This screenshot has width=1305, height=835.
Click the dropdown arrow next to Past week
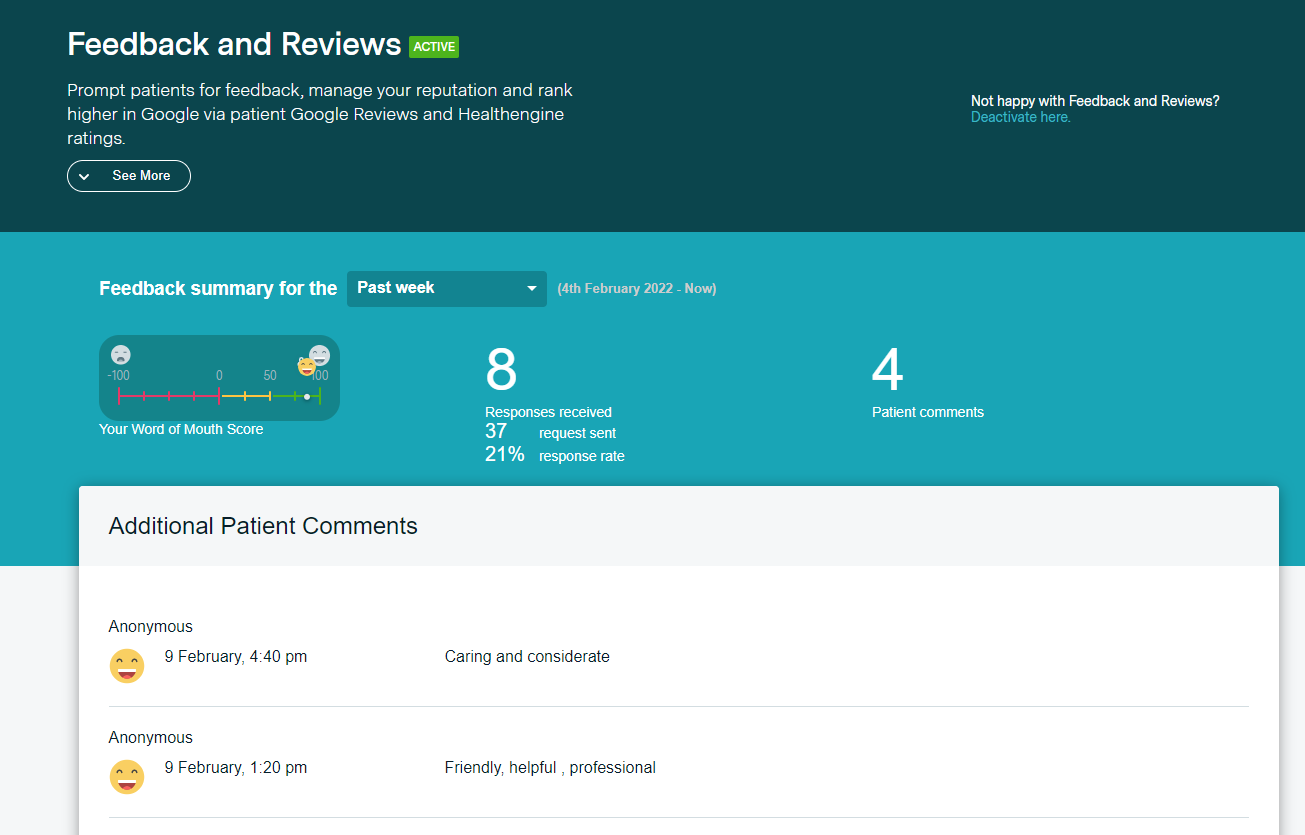coord(531,289)
